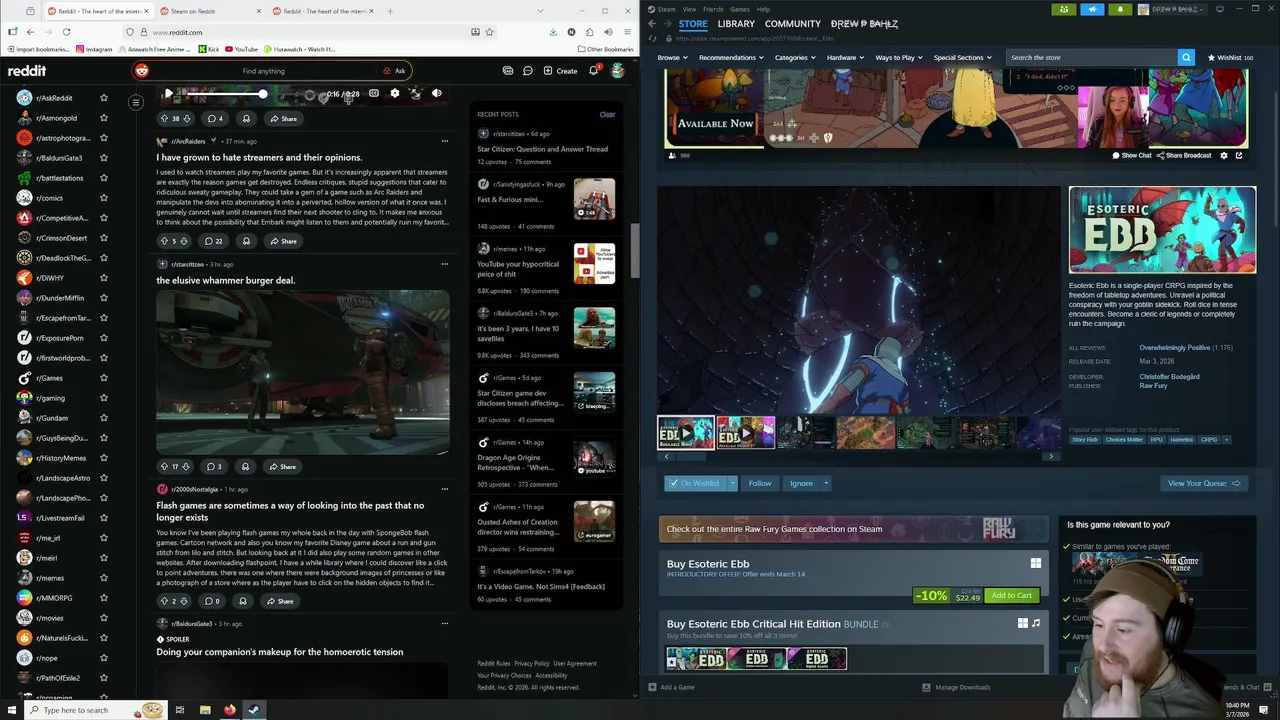This screenshot has height=720, width=1280.
Task: Open Ways to Play dropdown
Action: point(900,57)
